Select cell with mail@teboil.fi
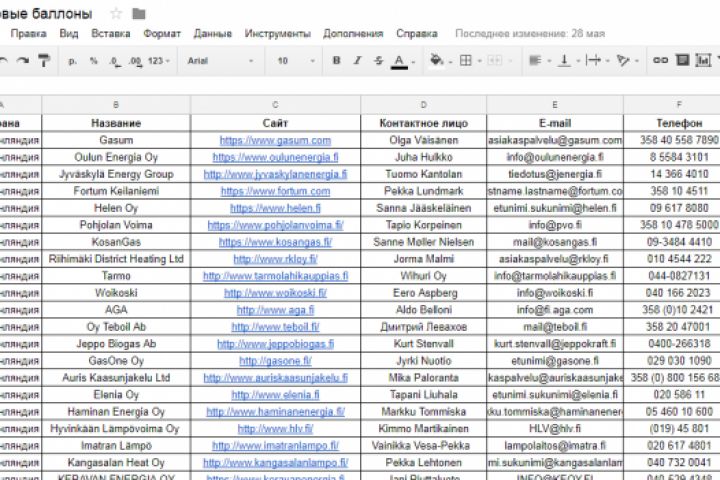Viewport: 720px width, 480px height. click(555, 327)
